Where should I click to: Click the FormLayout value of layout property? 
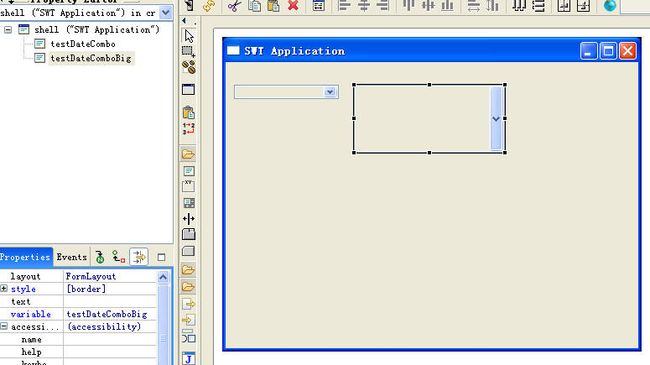pos(110,276)
